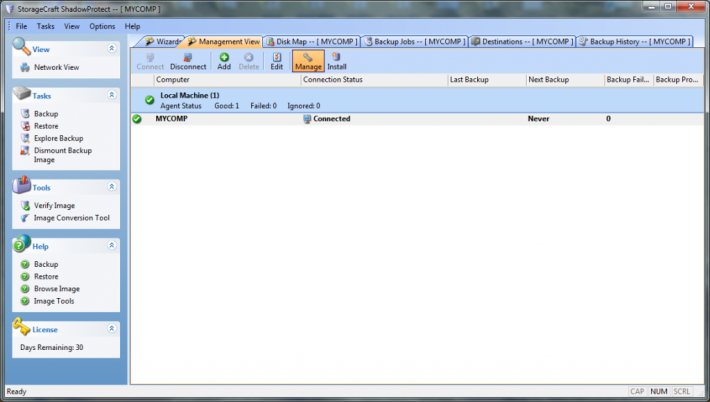
Task: Click the Ready status bar text
Action: (x=16, y=392)
